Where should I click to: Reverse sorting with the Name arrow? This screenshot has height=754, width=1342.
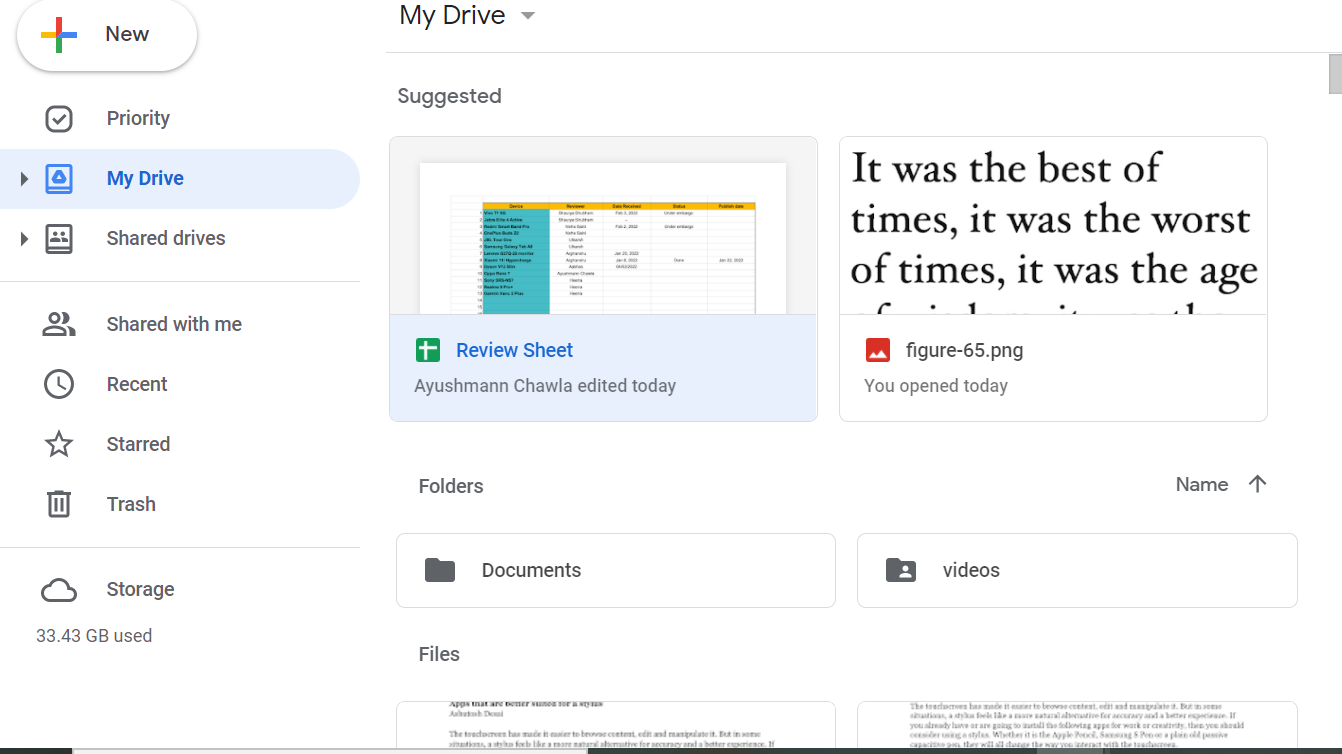[1257, 484]
